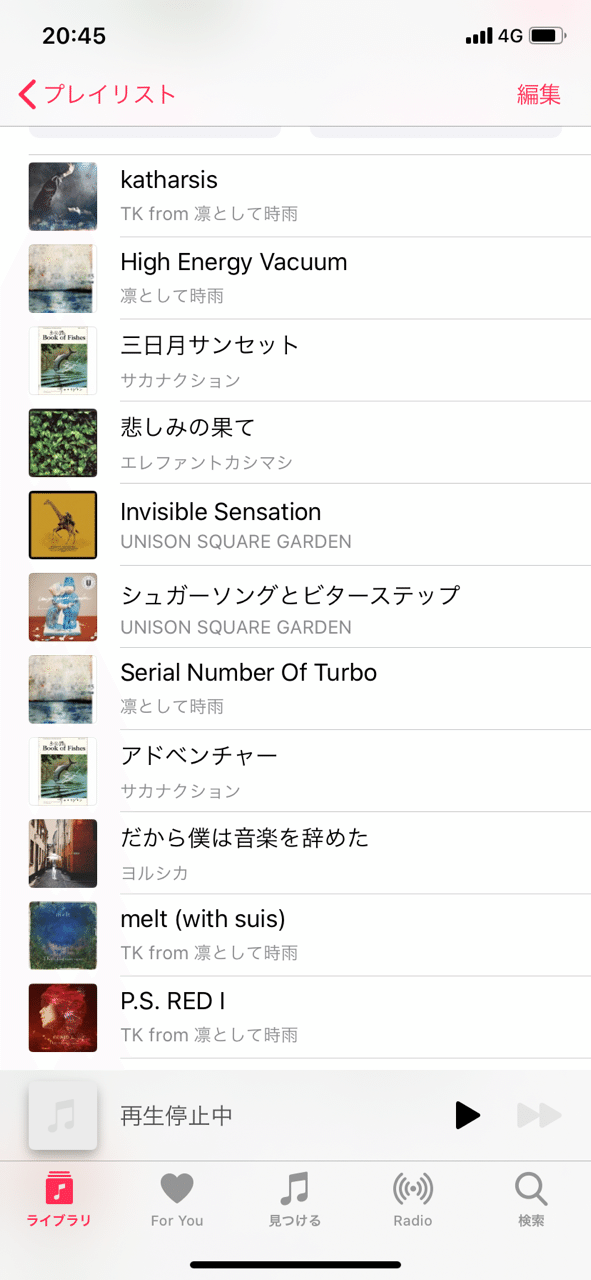Tap the アドベンチャー album artwork
The image size is (591, 1280).
(63, 771)
